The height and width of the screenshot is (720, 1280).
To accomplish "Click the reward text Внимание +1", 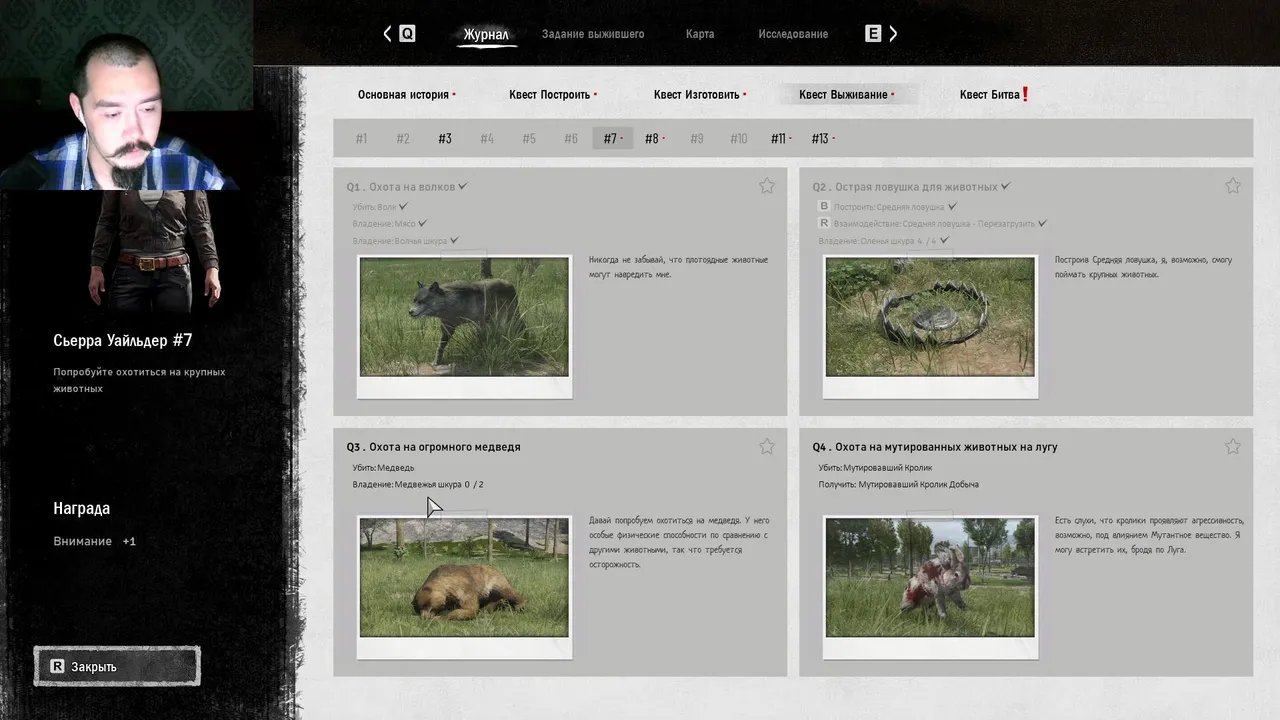I will 94,542.
